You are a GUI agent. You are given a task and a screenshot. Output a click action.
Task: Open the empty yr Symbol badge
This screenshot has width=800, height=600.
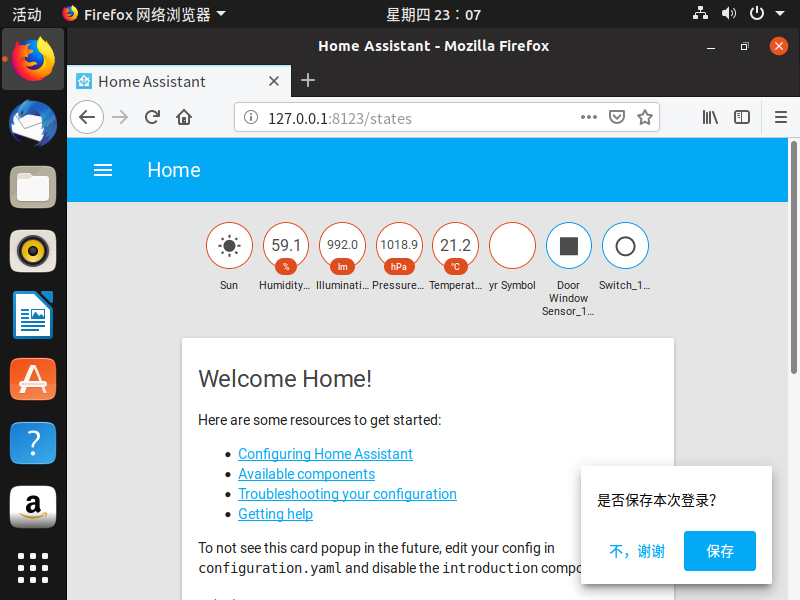coord(512,246)
